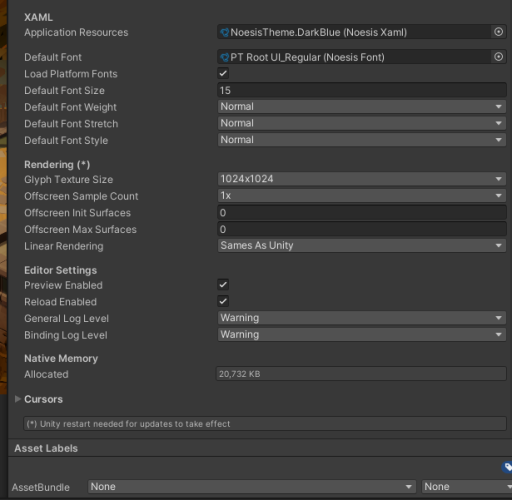
Task: Click the General Log Level label
Action: pyautogui.click(x=66, y=319)
